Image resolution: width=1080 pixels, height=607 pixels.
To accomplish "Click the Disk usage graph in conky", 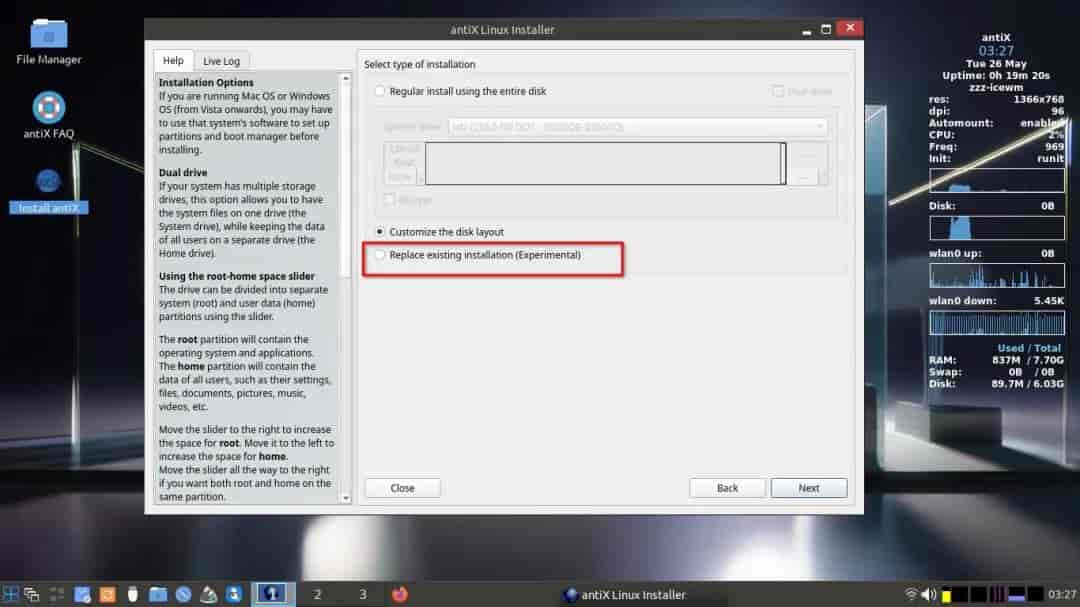I will [996, 227].
